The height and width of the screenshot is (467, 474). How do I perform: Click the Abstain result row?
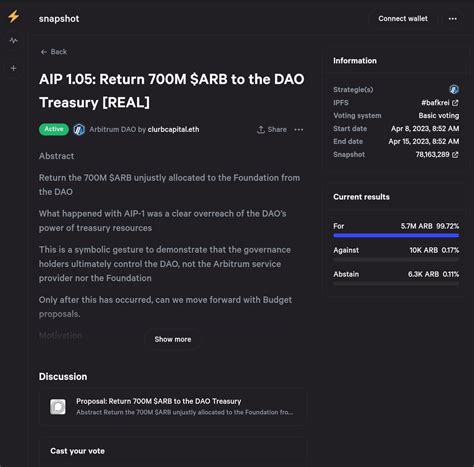[x=396, y=274]
